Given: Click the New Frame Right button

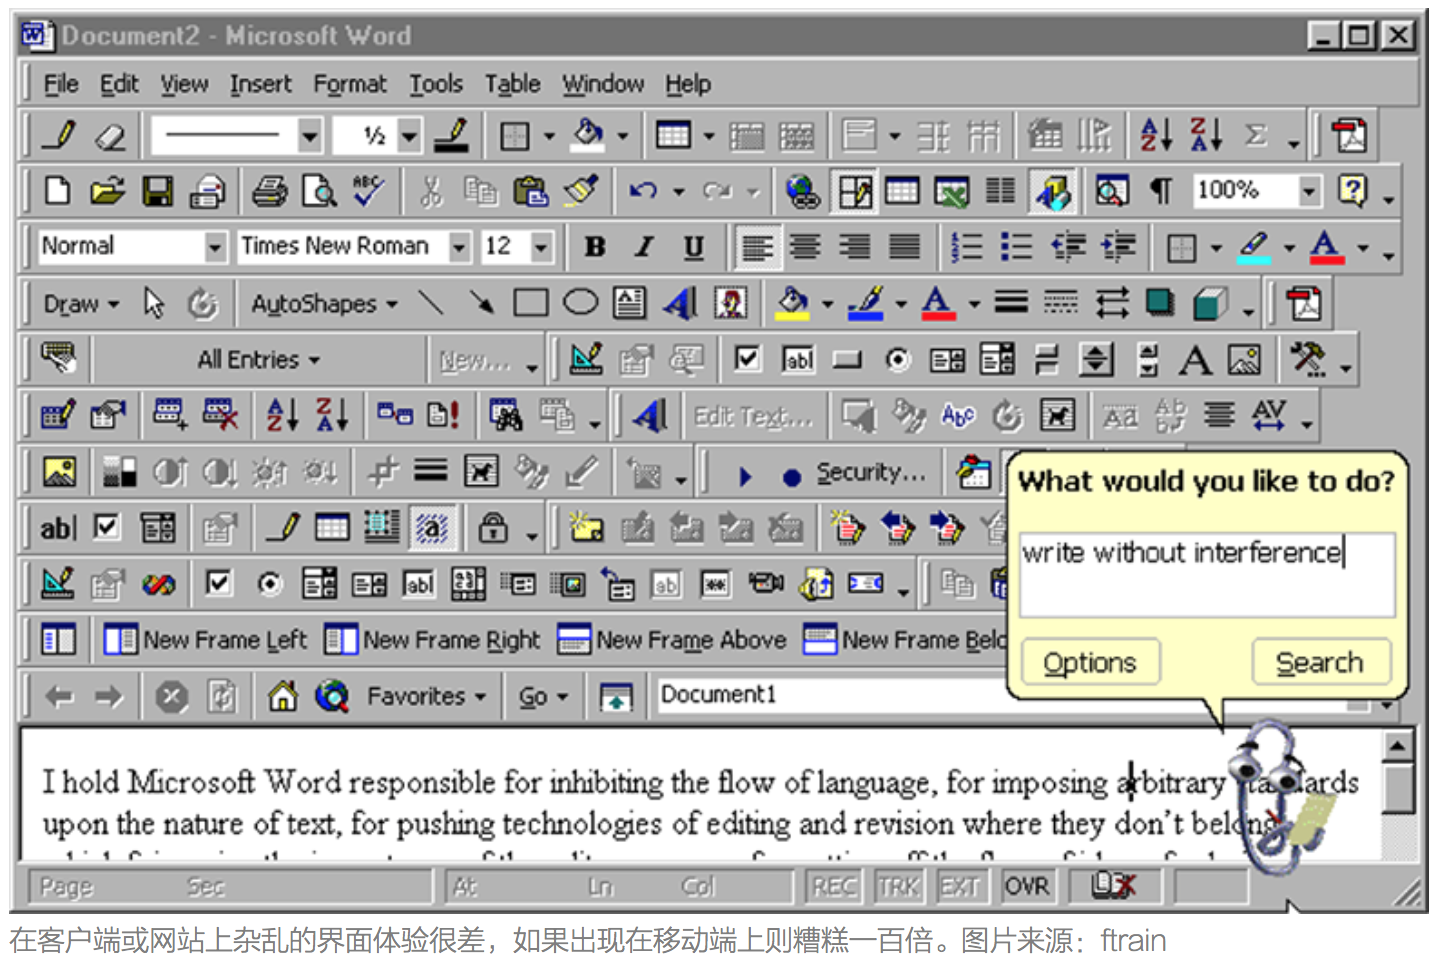Looking at the screenshot, I should click(432, 640).
